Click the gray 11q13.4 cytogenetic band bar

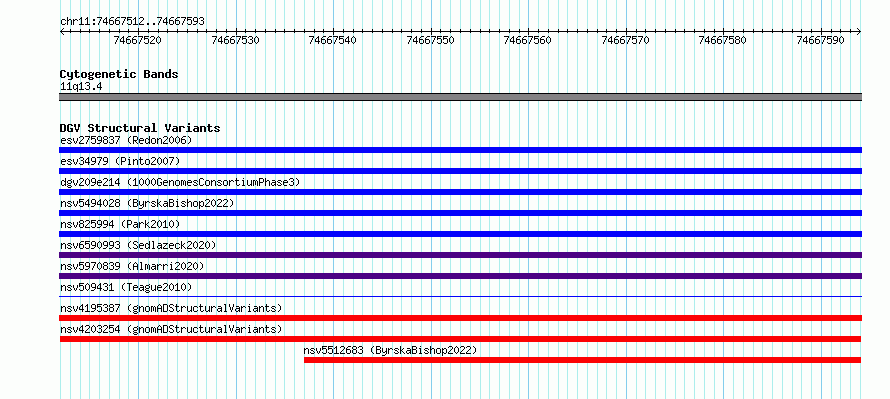tap(460, 97)
